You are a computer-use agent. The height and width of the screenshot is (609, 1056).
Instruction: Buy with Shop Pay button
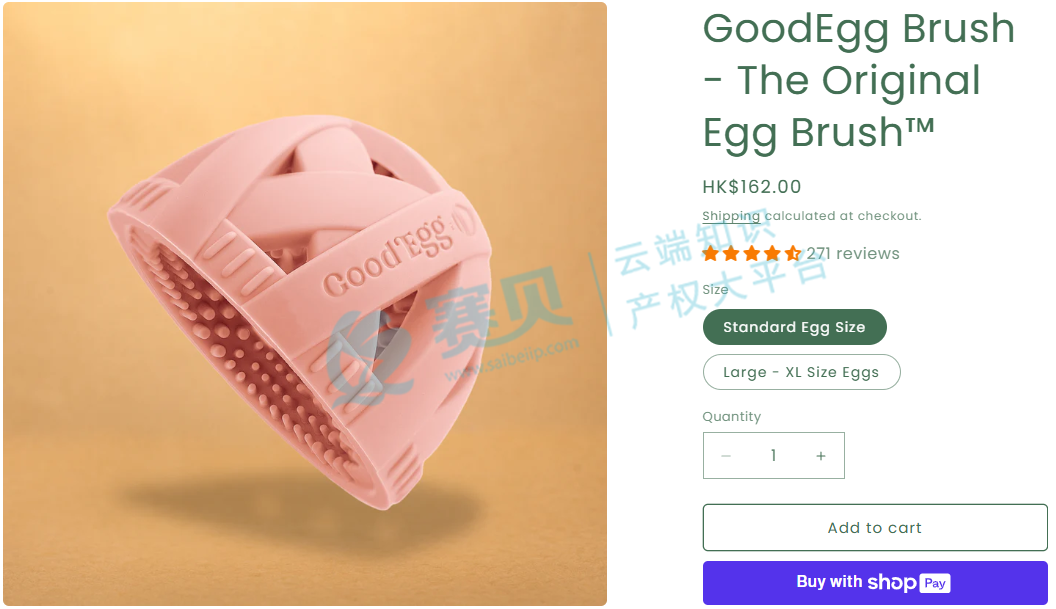(875, 583)
